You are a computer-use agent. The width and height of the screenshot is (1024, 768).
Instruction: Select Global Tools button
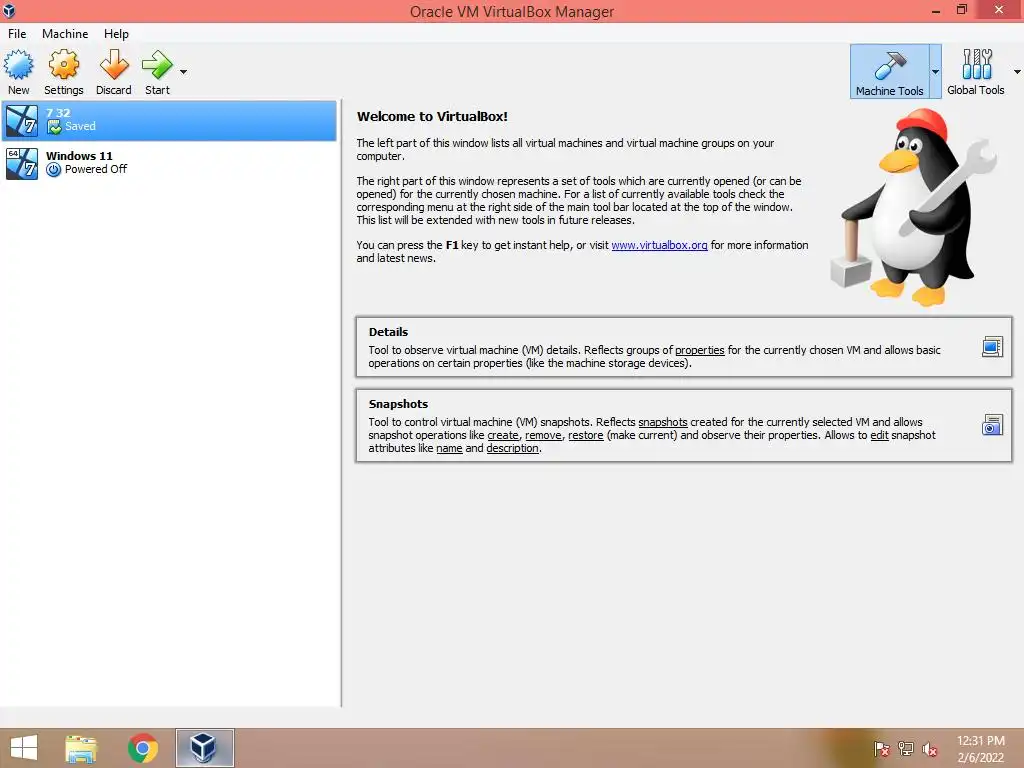coord(976,71)
